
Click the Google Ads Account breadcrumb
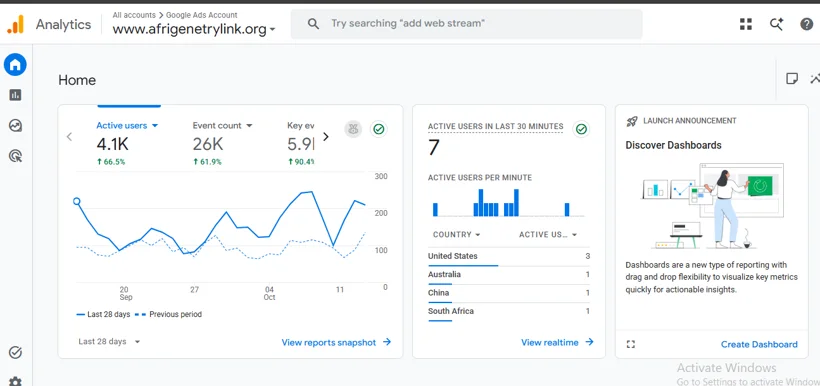[x=201, y=15]
